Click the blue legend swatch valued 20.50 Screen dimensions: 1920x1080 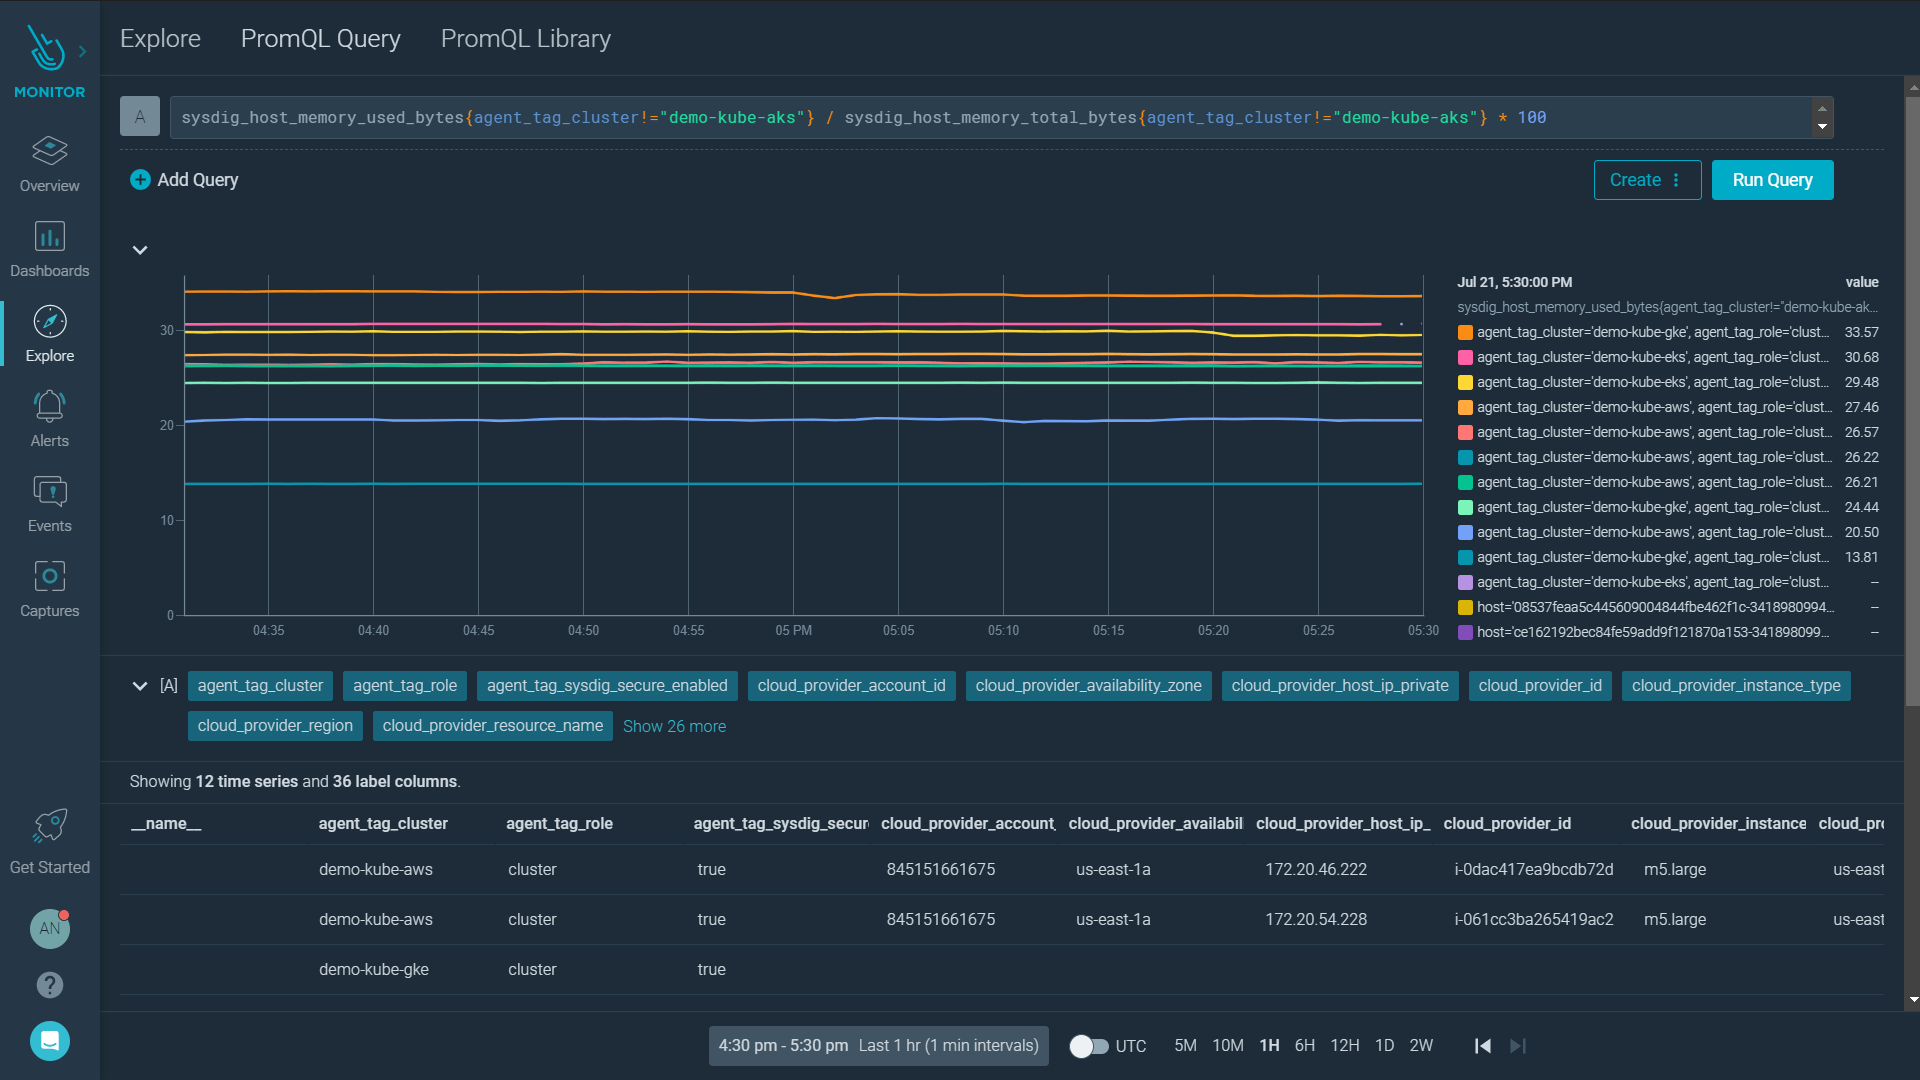(x=1465, y=532)
